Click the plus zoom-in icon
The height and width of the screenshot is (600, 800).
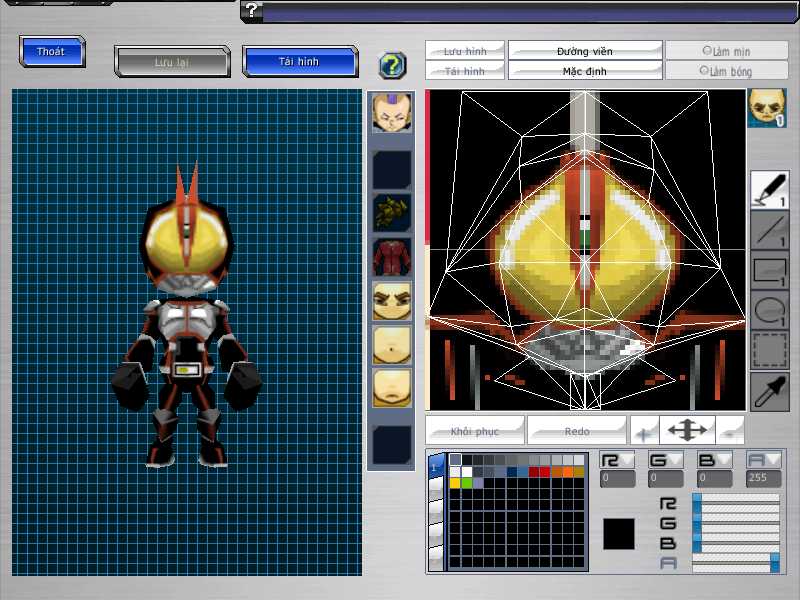[x=644, y=431]
